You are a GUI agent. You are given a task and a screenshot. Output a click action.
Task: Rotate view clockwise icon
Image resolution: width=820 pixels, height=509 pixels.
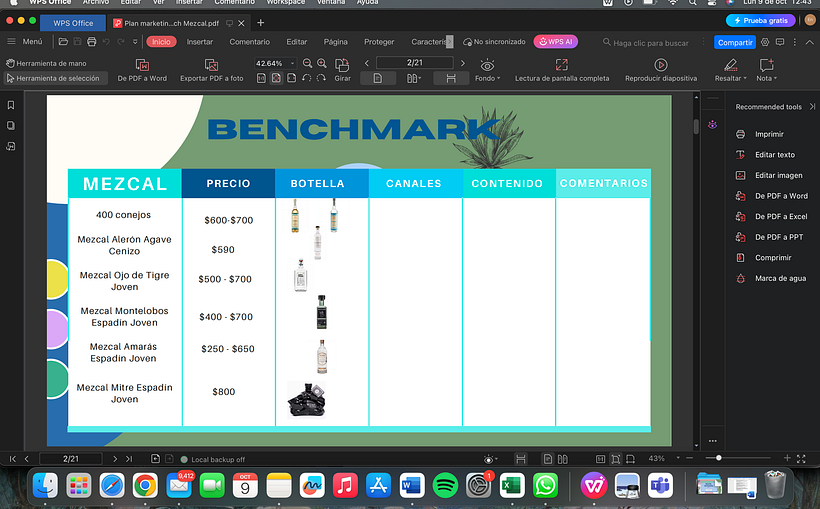[x=321, y=78]
